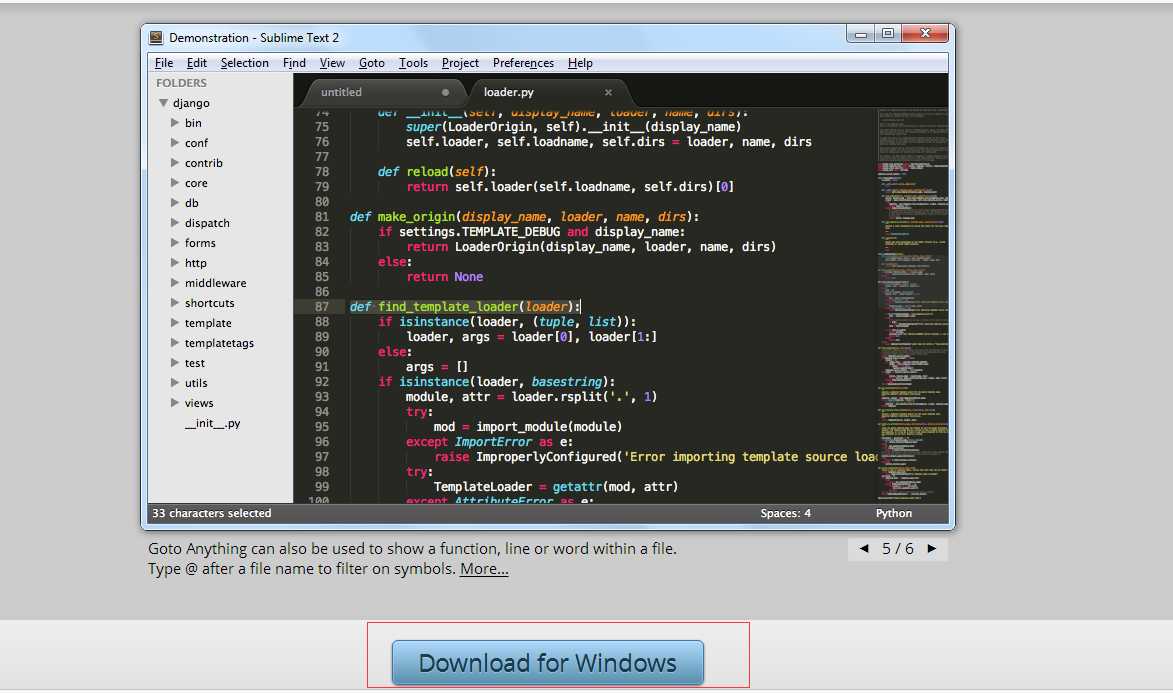This screenshot has height=693, width=1173.
Task: Maximize the Sublime Text window
Action: pos(888,34)
